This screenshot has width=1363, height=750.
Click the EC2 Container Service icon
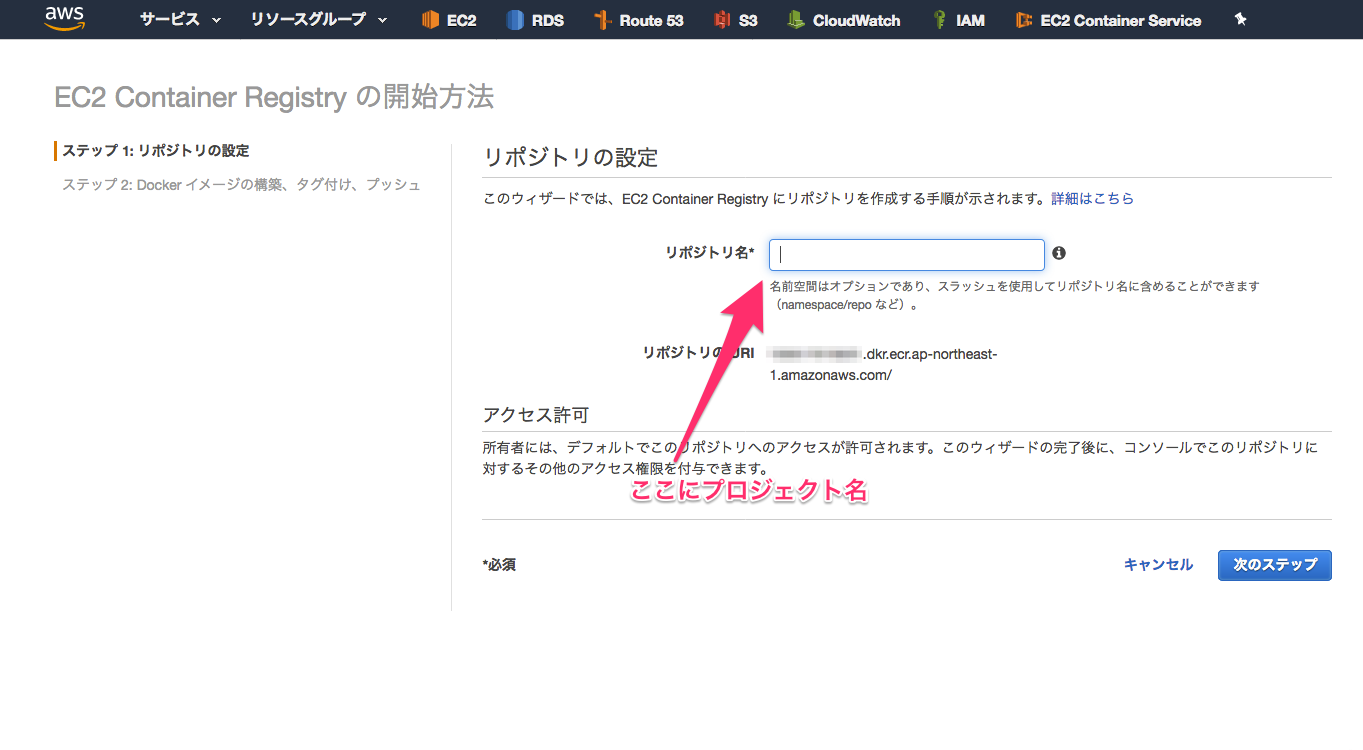click(x=1023, y=20)
